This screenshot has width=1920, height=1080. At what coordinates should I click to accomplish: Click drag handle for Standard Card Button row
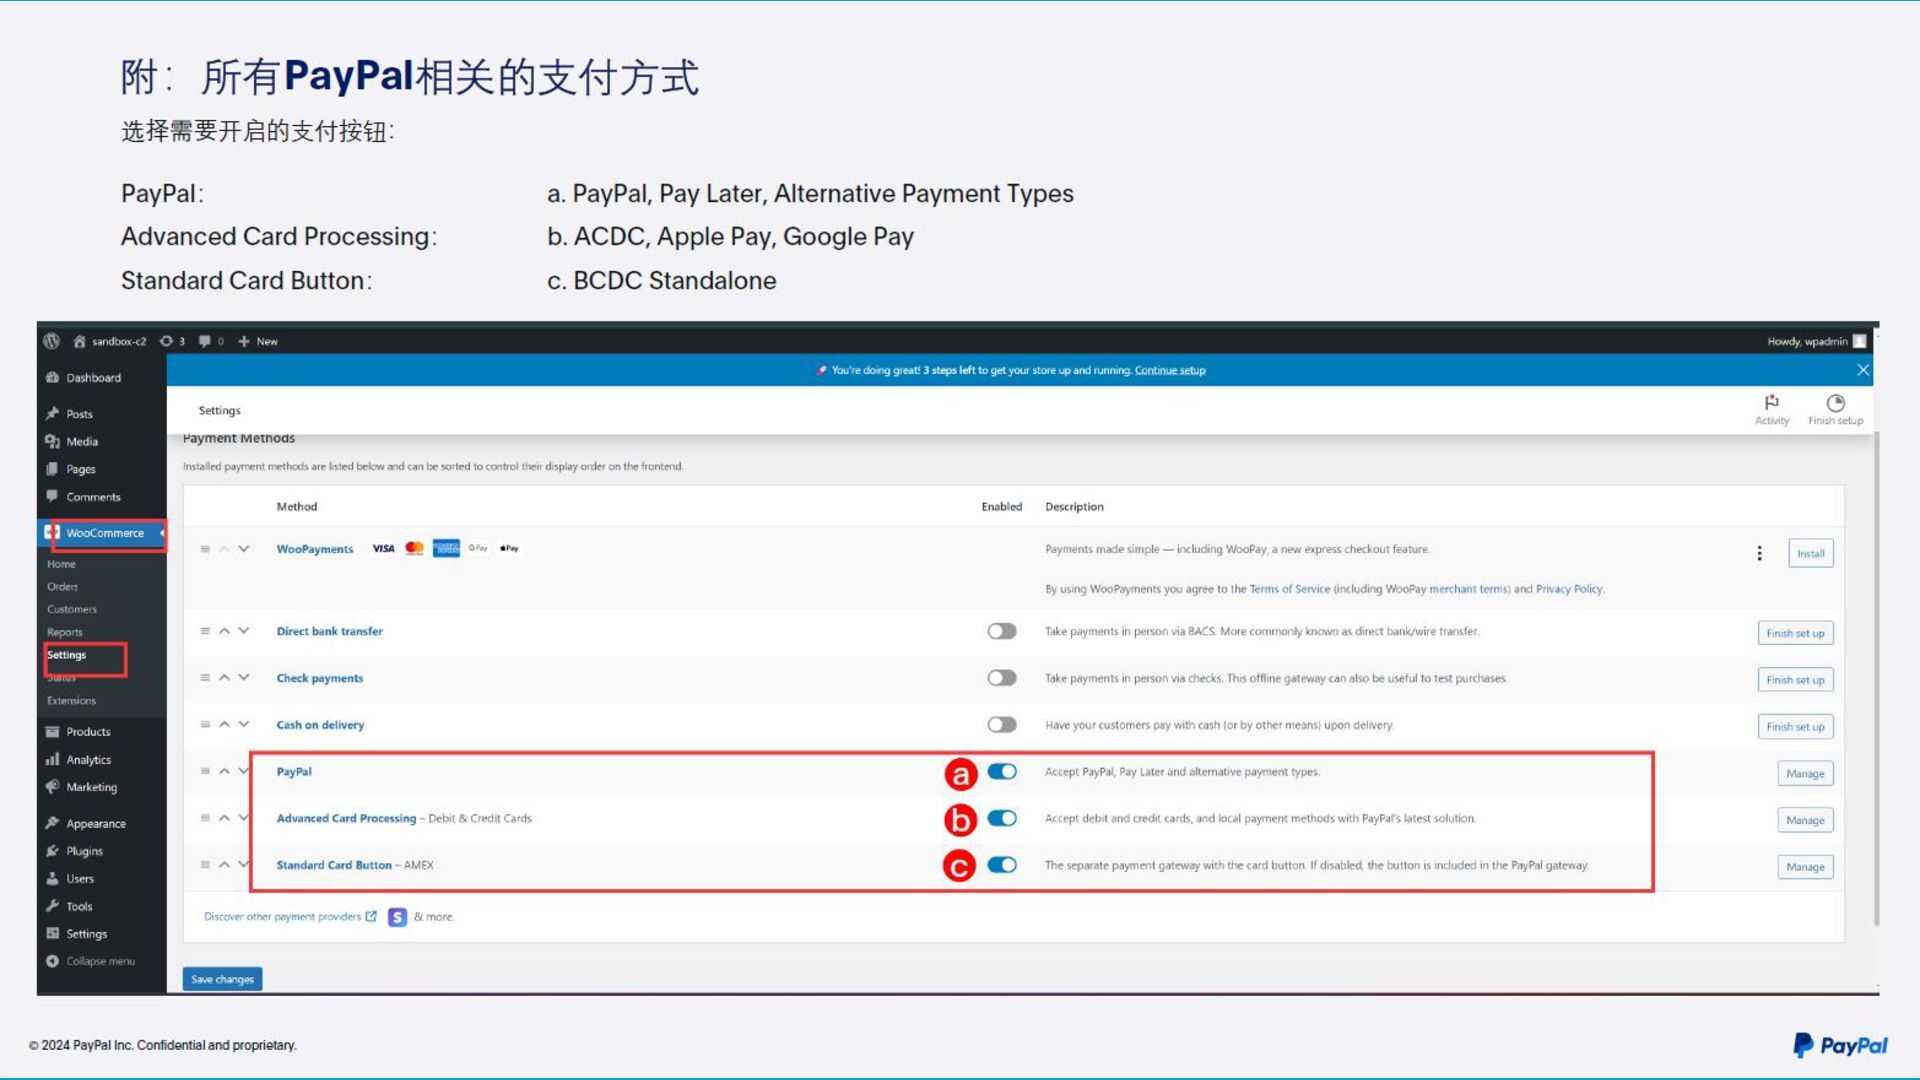205,865
